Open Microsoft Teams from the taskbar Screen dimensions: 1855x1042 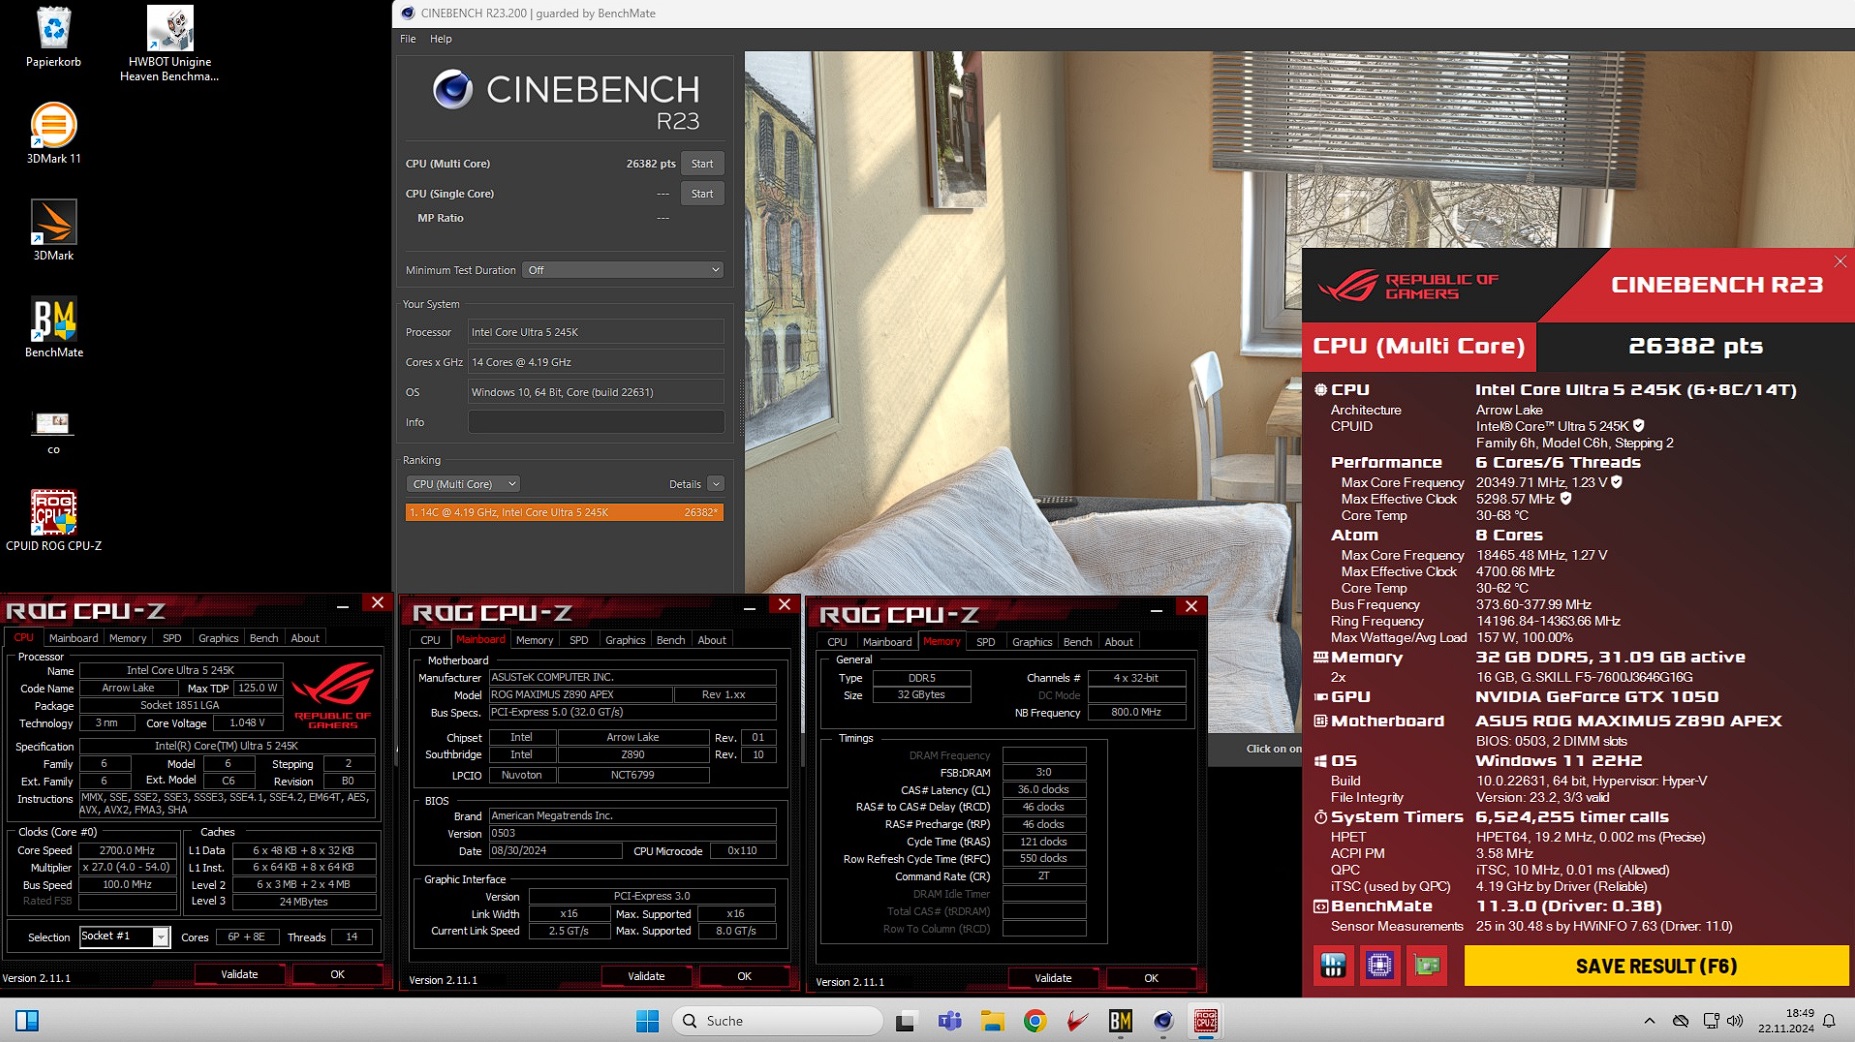[949, 1021]
